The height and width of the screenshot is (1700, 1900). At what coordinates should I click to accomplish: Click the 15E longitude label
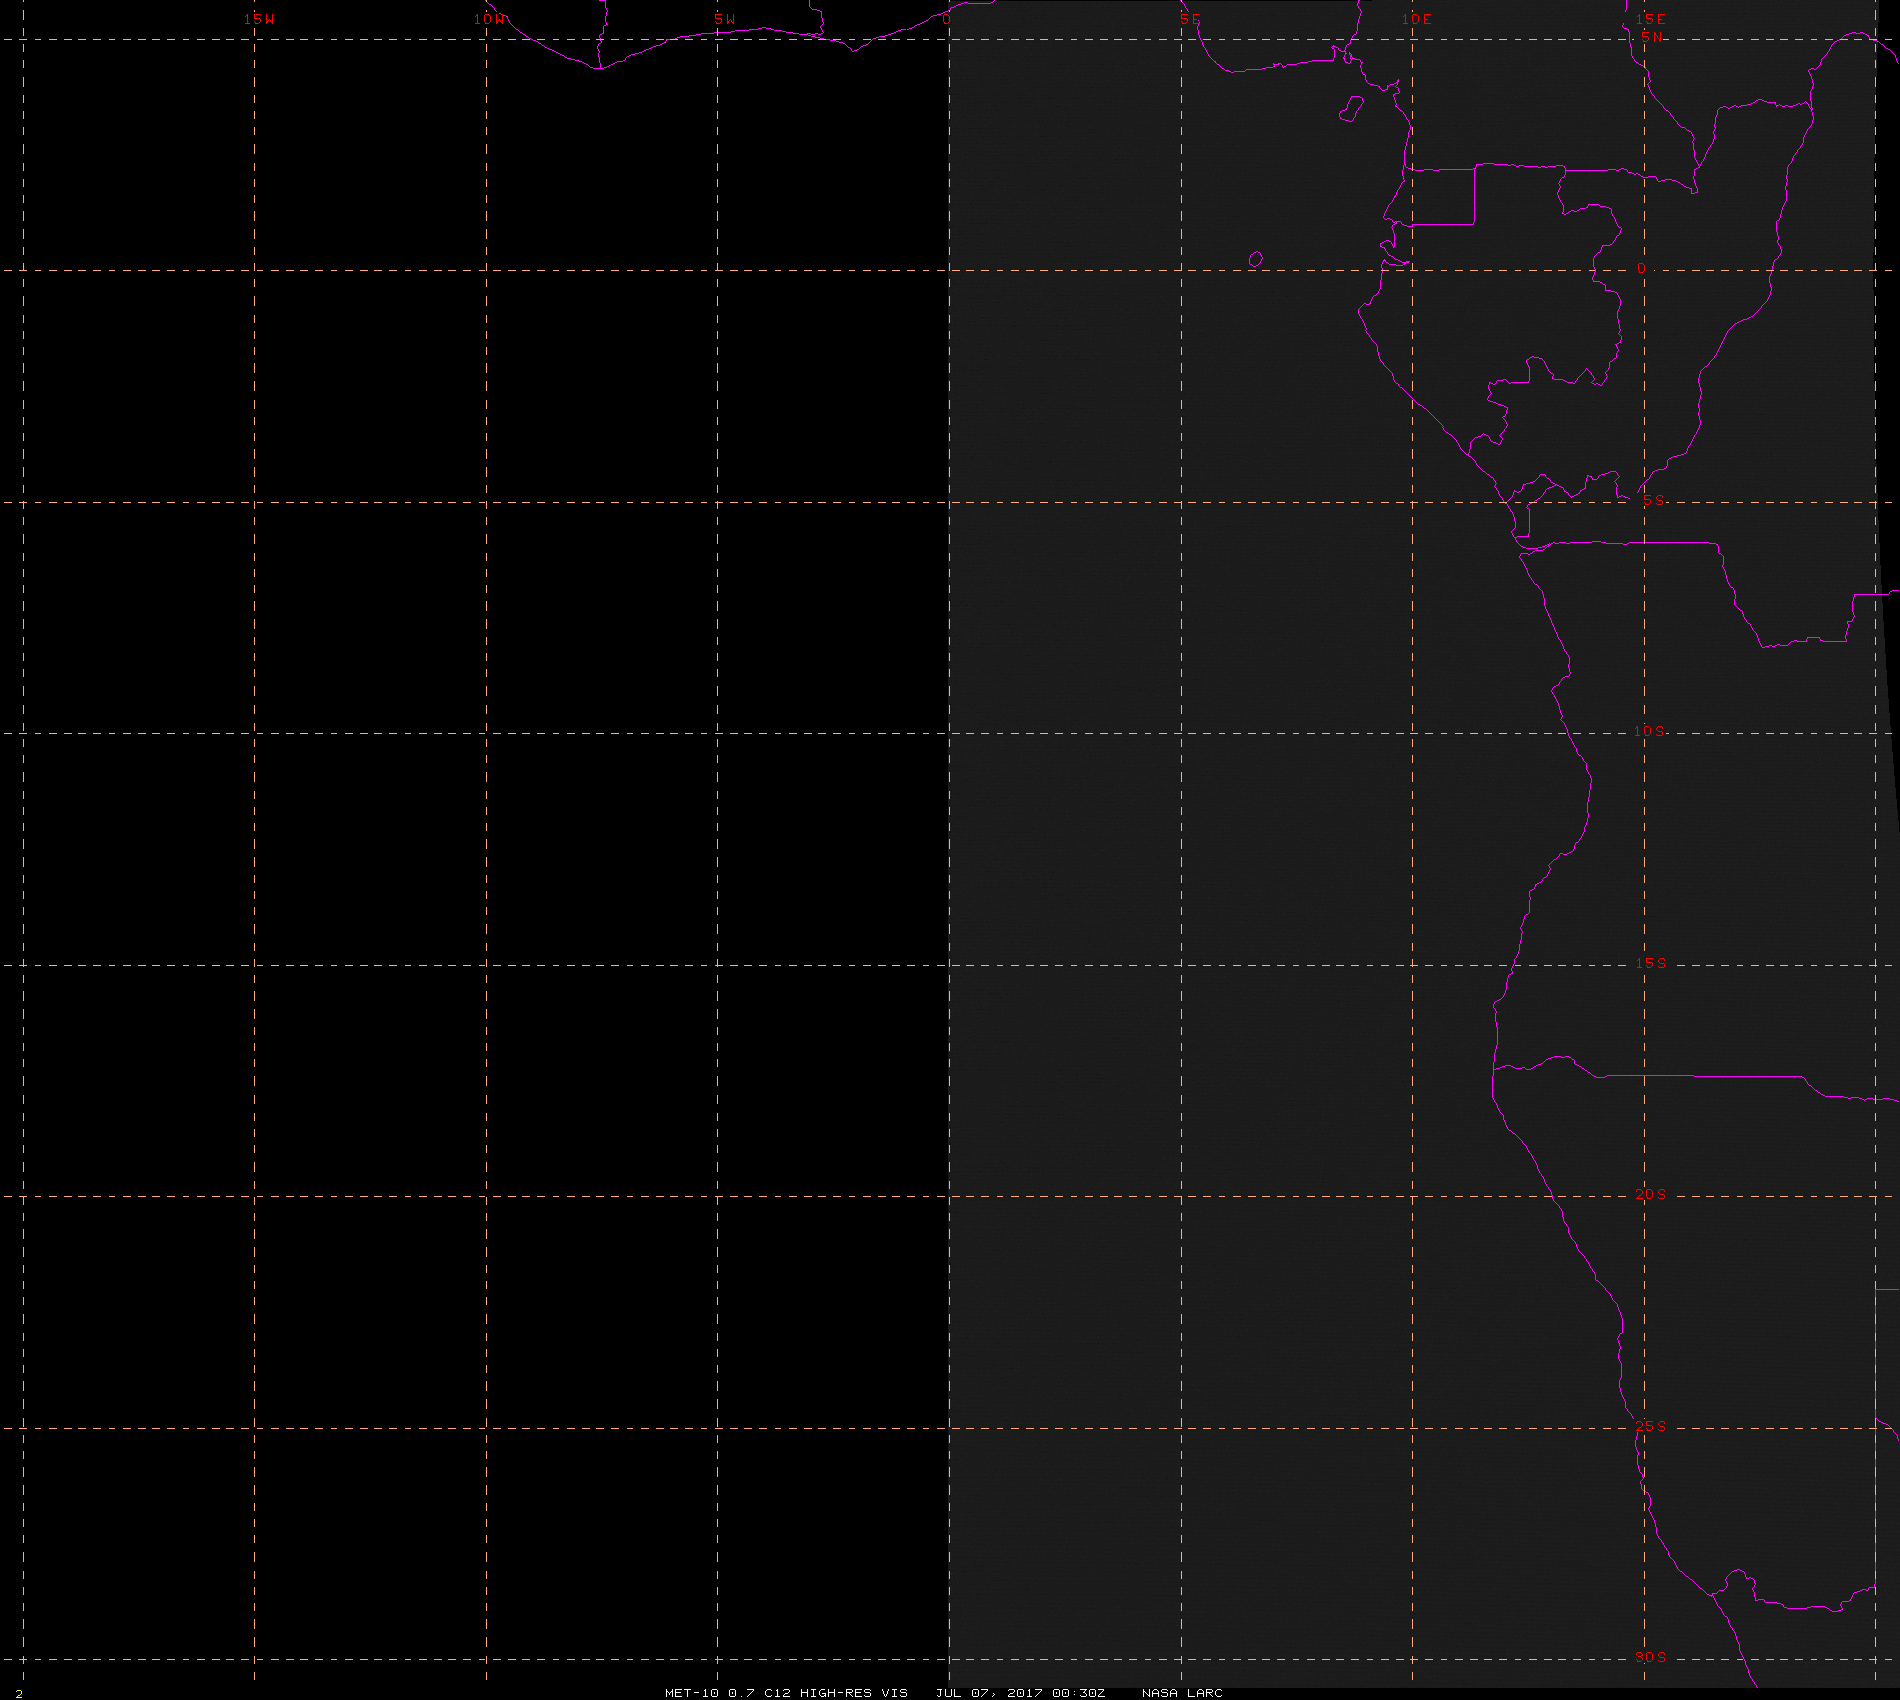coord(1651,19)
